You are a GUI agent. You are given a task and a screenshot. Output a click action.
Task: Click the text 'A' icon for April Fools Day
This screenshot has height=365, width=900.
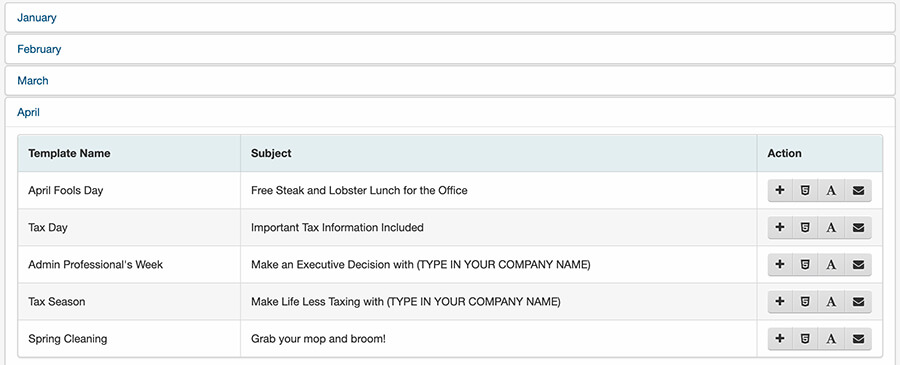click(x=831, y=191)
